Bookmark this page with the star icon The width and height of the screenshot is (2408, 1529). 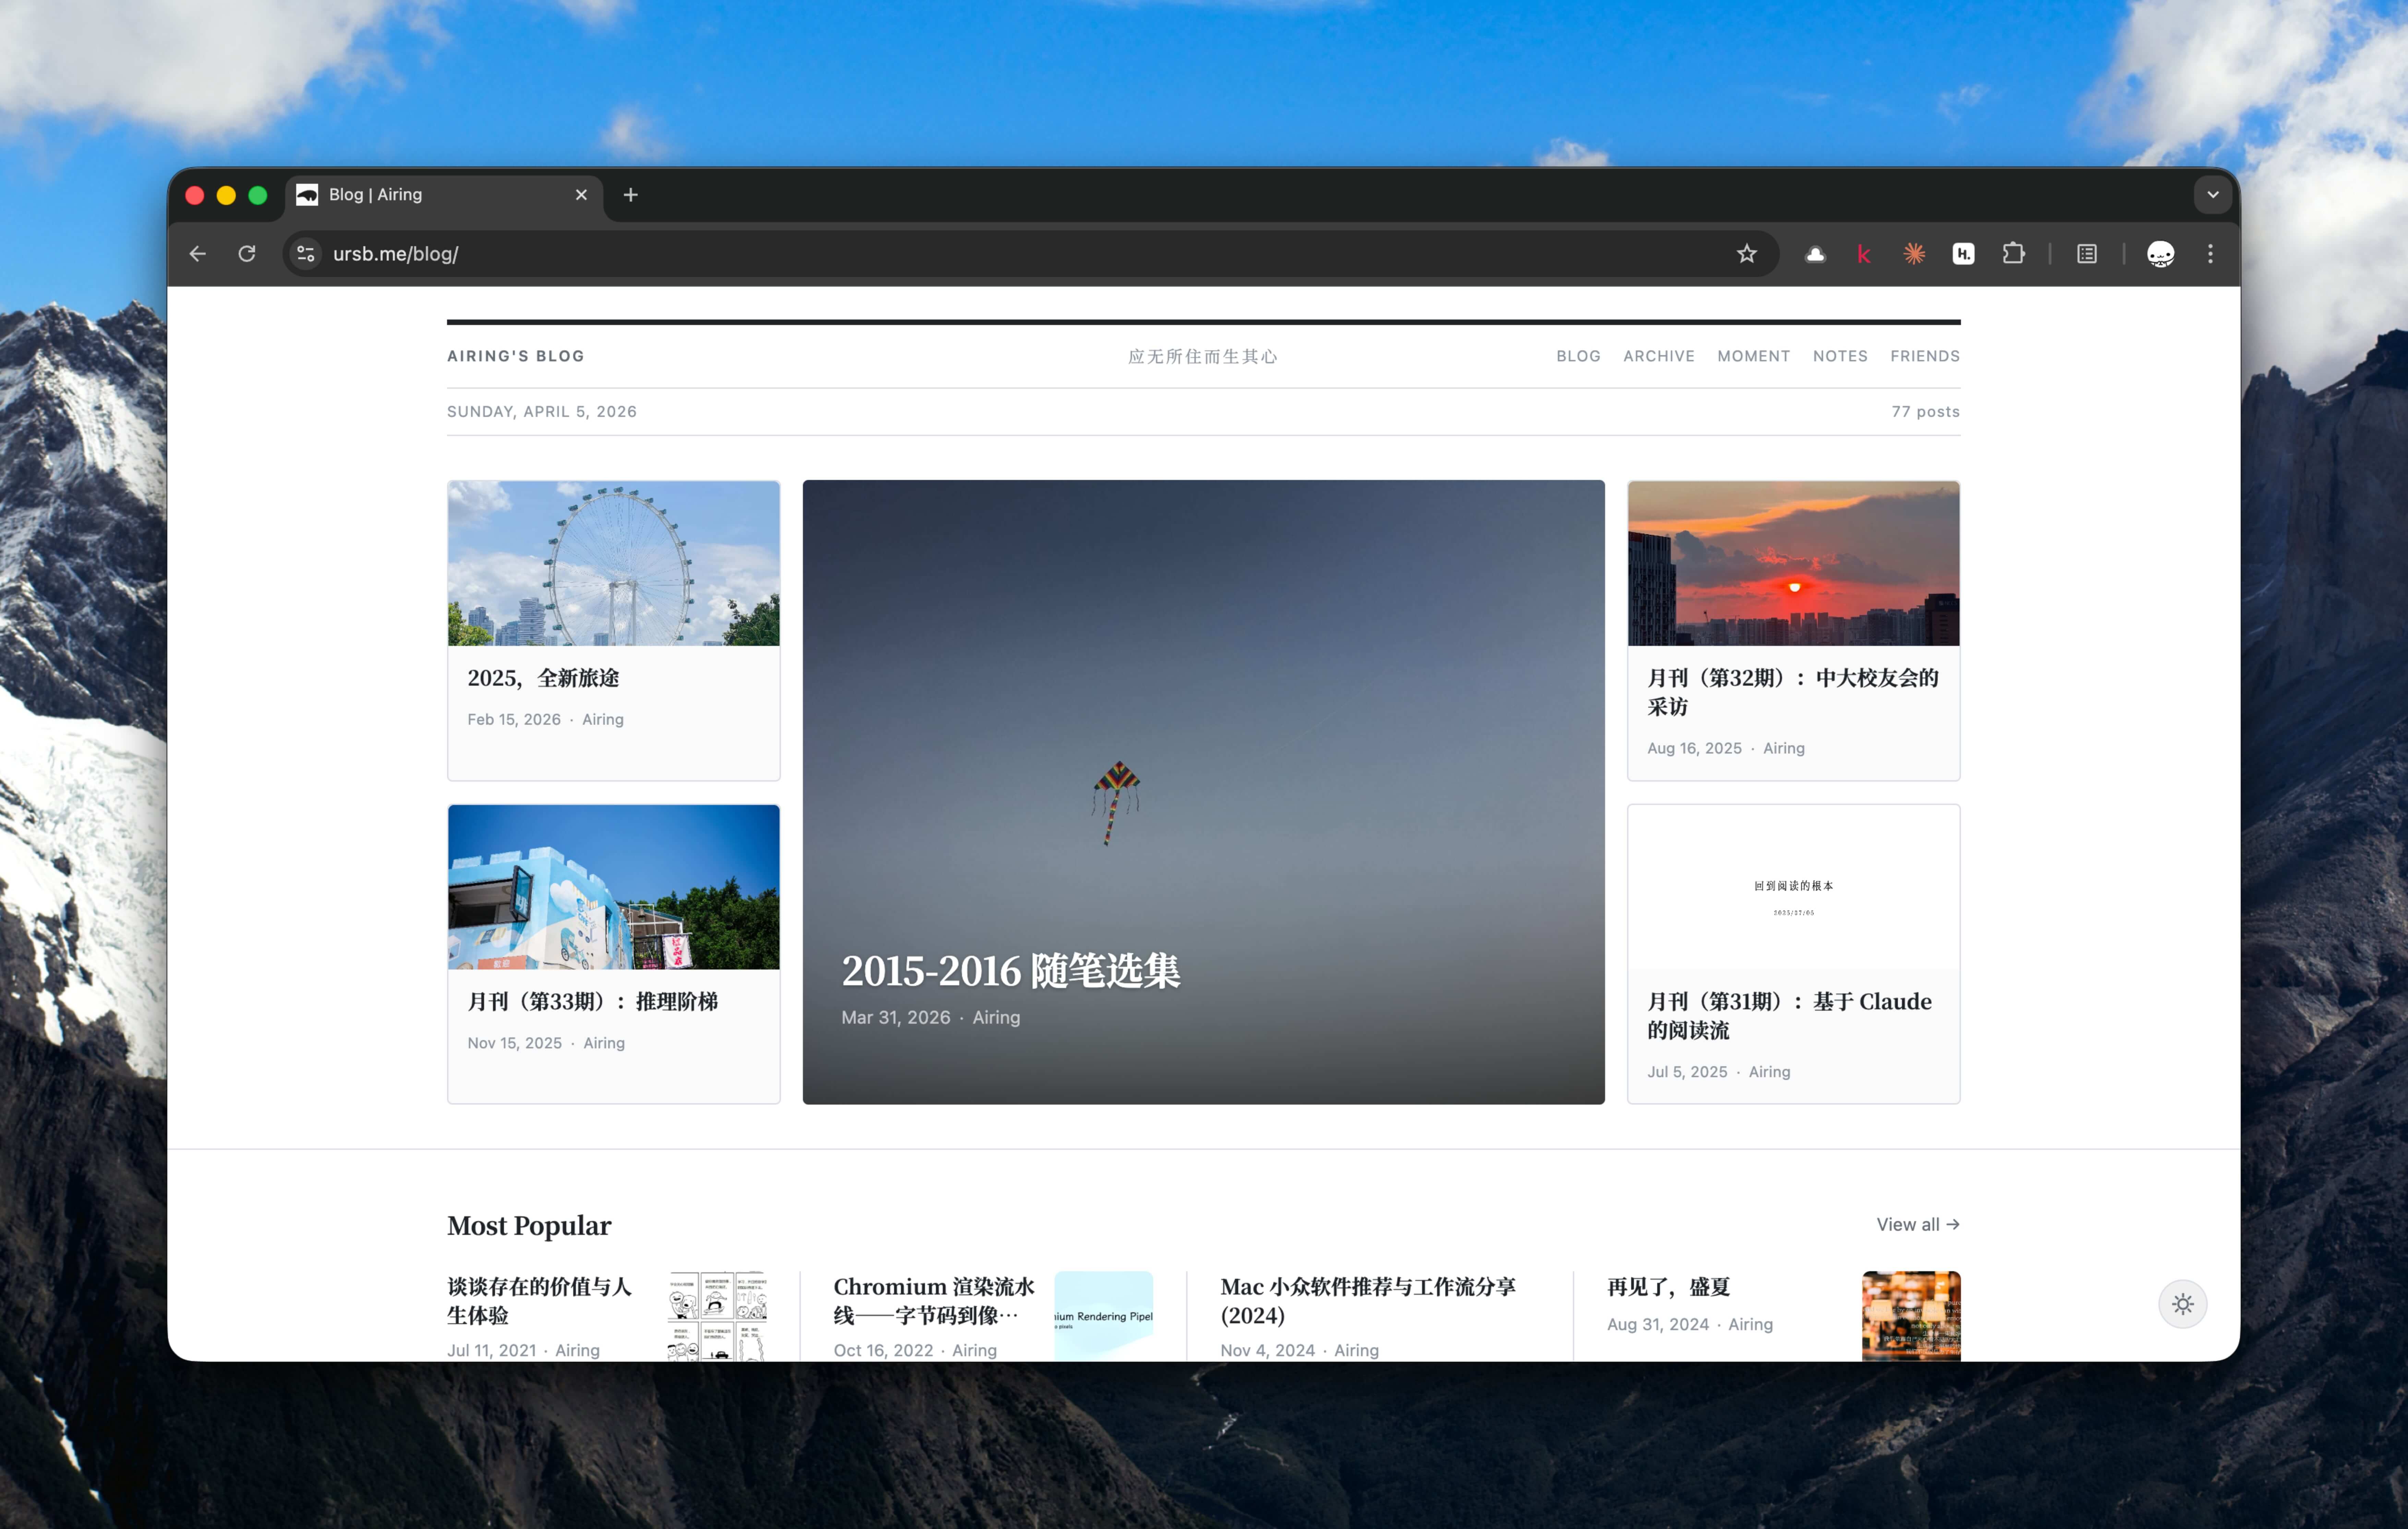(x=1746, y=254)
